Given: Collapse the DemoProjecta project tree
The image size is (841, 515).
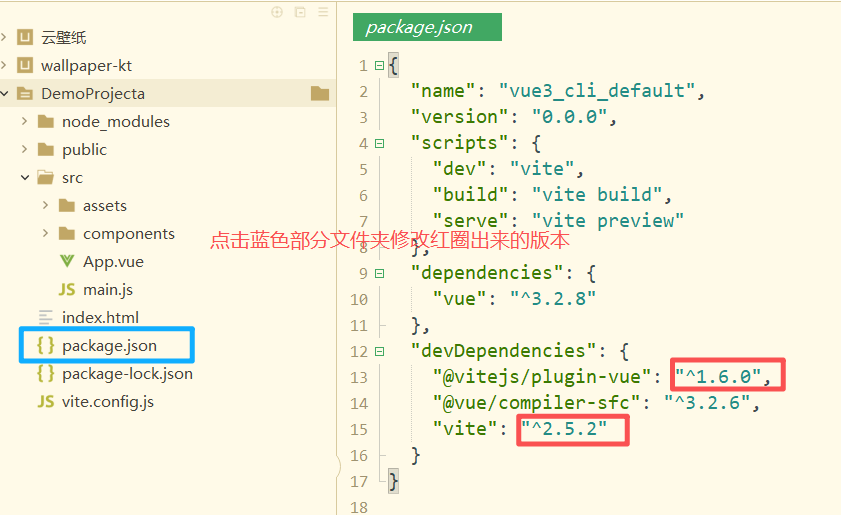Looking at the screenshot, I should point(4,93).
